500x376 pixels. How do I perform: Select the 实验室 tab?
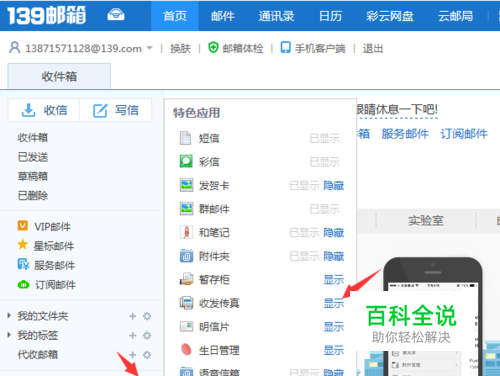coord(426,221)
